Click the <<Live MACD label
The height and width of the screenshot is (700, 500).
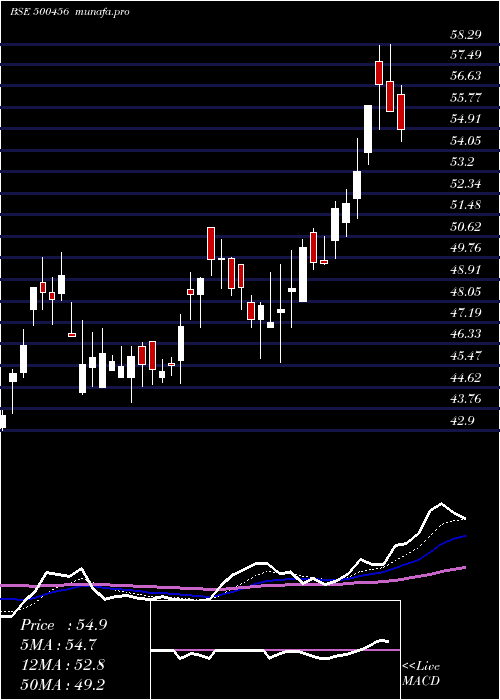(x=421, y=673)
